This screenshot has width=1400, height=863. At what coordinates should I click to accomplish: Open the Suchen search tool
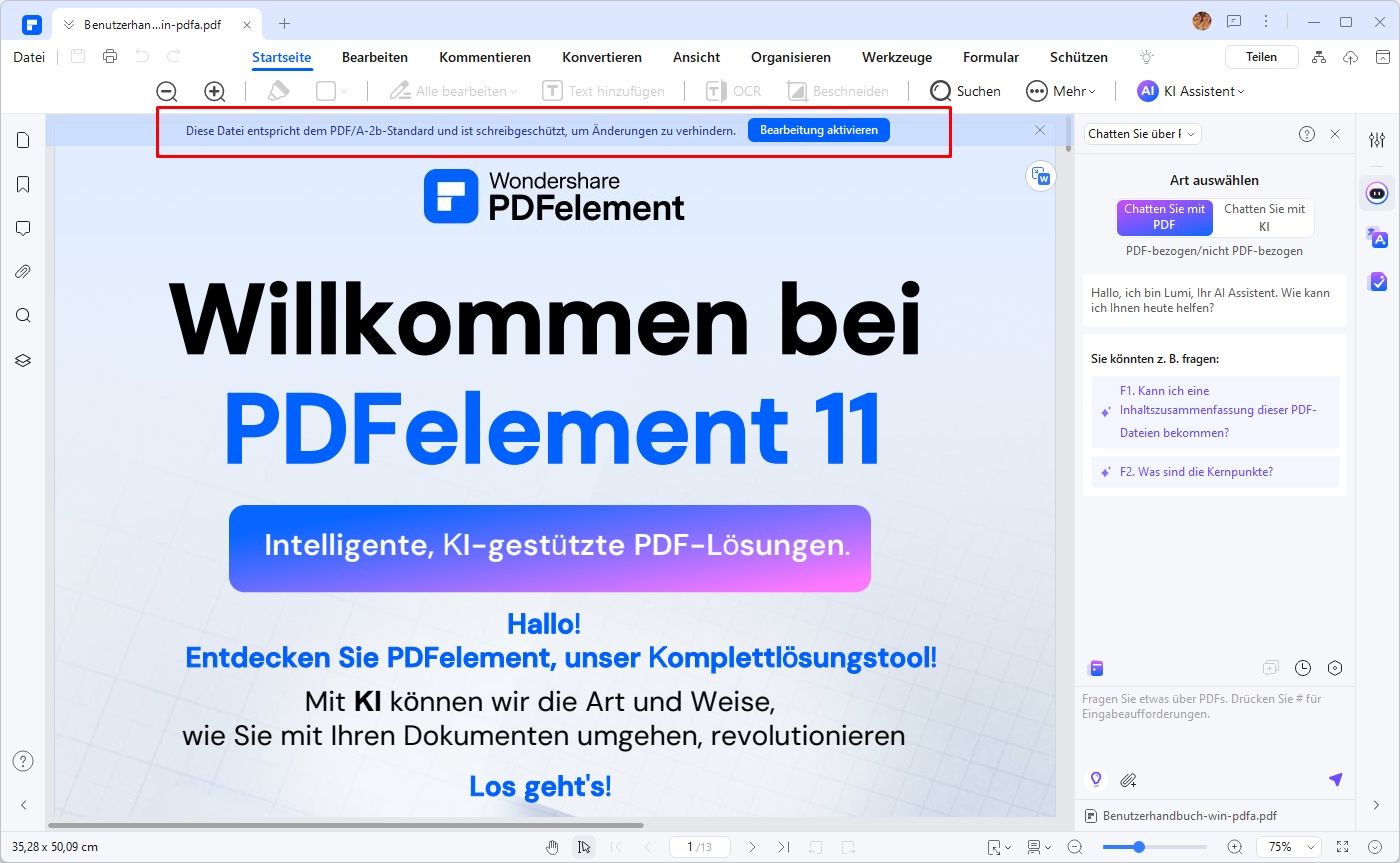point(965,91)
